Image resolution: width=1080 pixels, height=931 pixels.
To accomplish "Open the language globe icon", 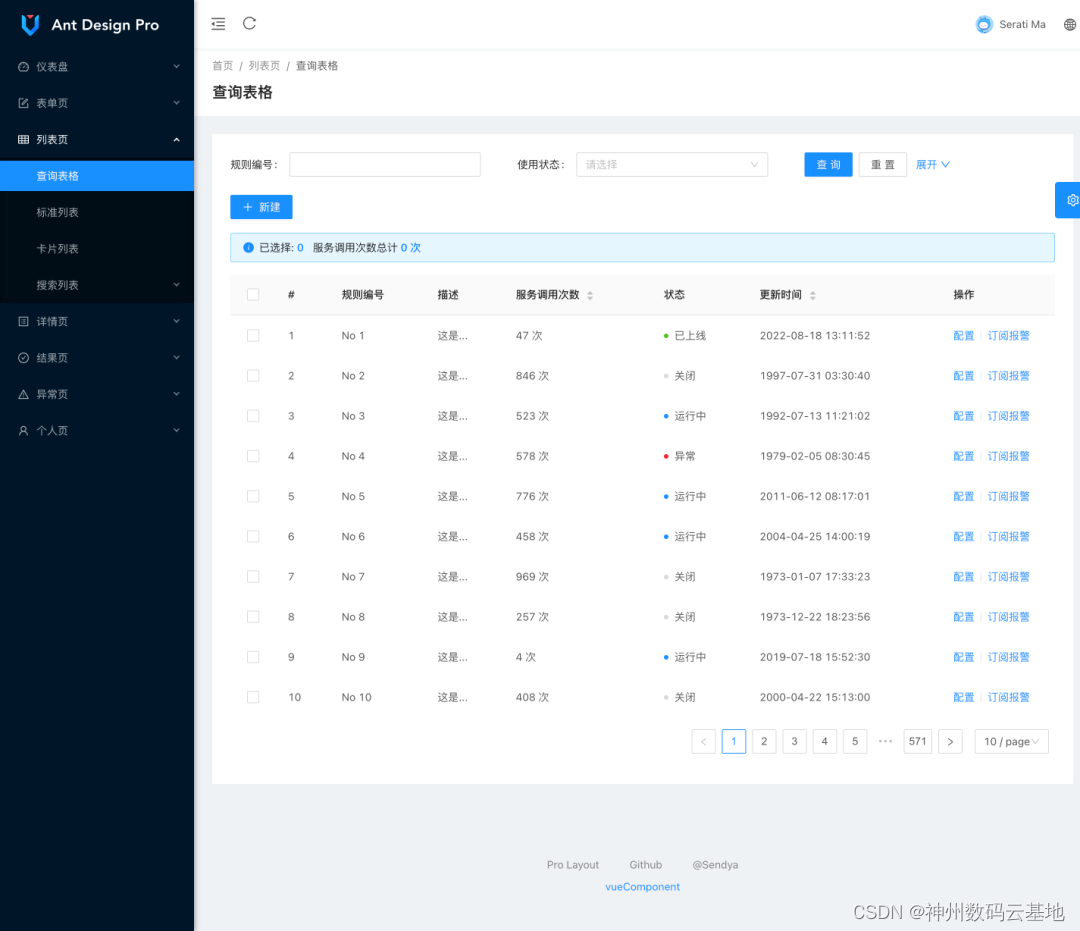I will pos(1070,24).
